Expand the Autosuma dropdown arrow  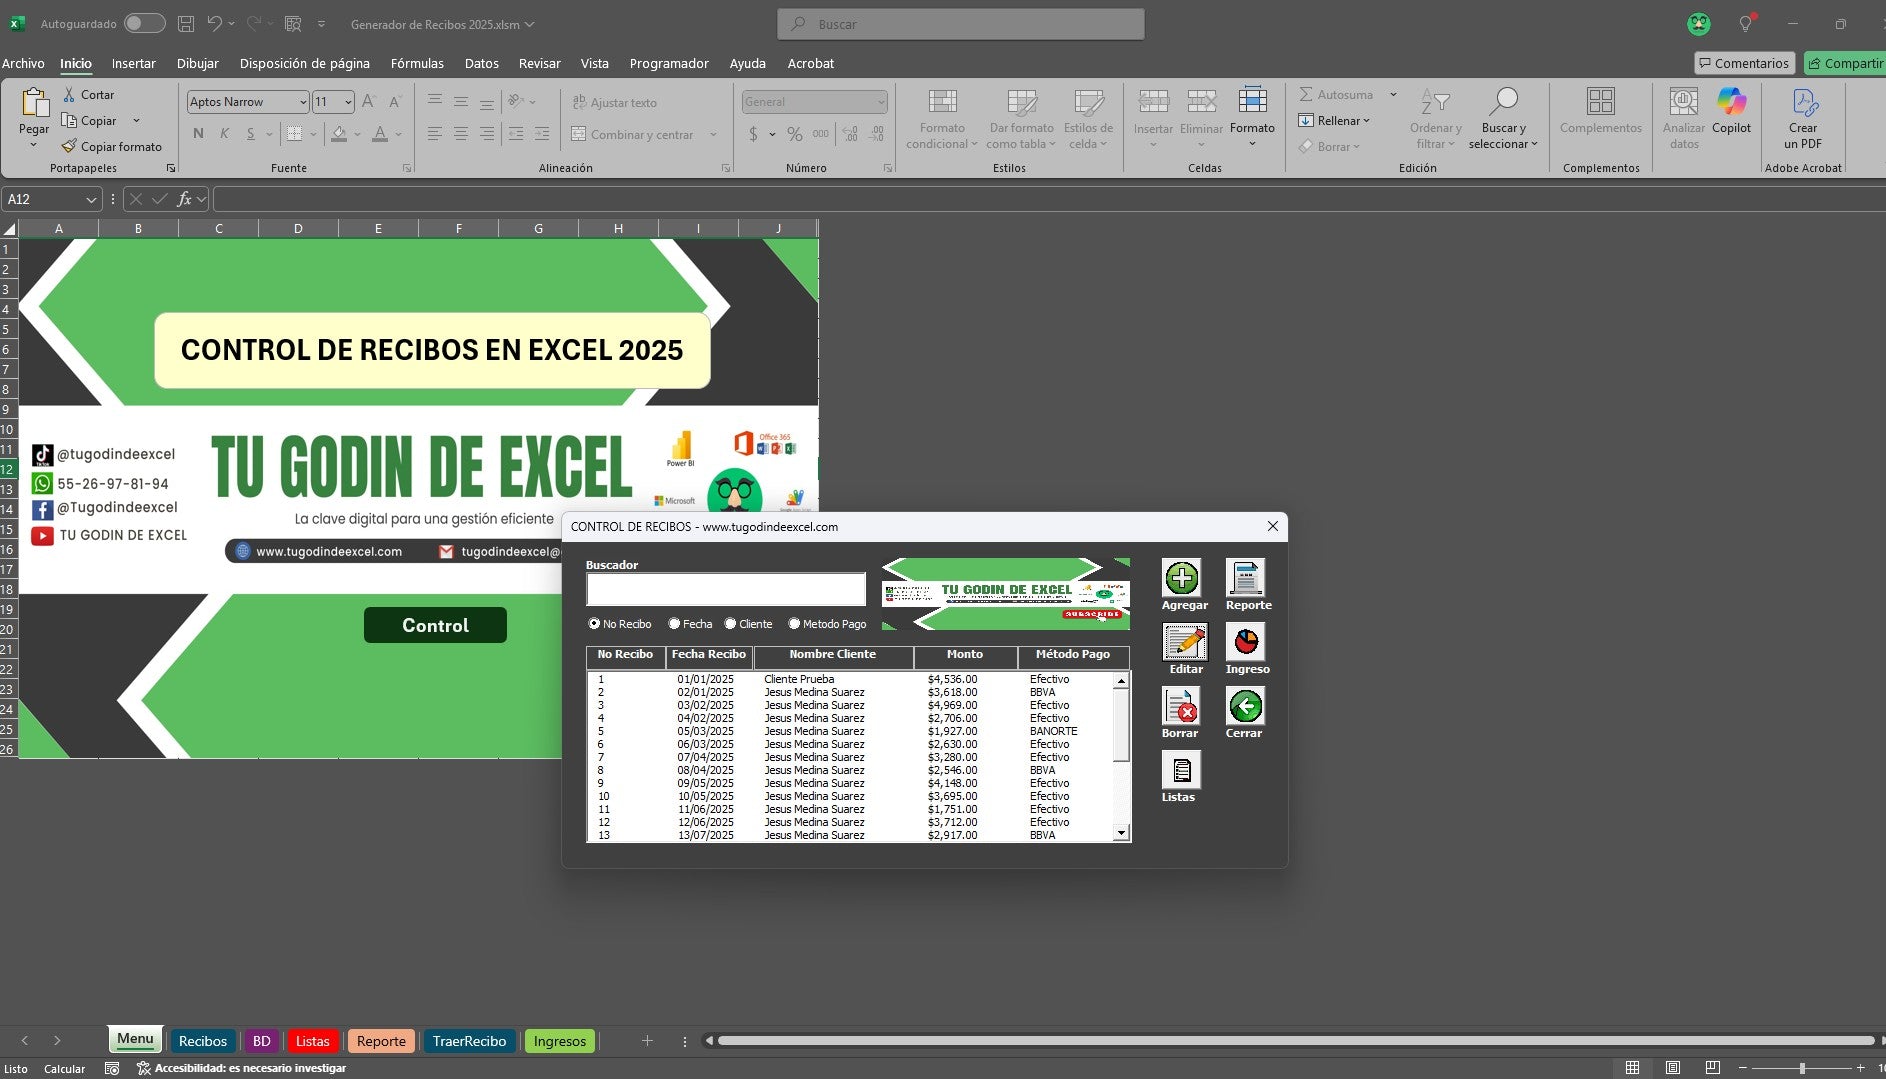pyautogui.click(x=1393, y=95)
